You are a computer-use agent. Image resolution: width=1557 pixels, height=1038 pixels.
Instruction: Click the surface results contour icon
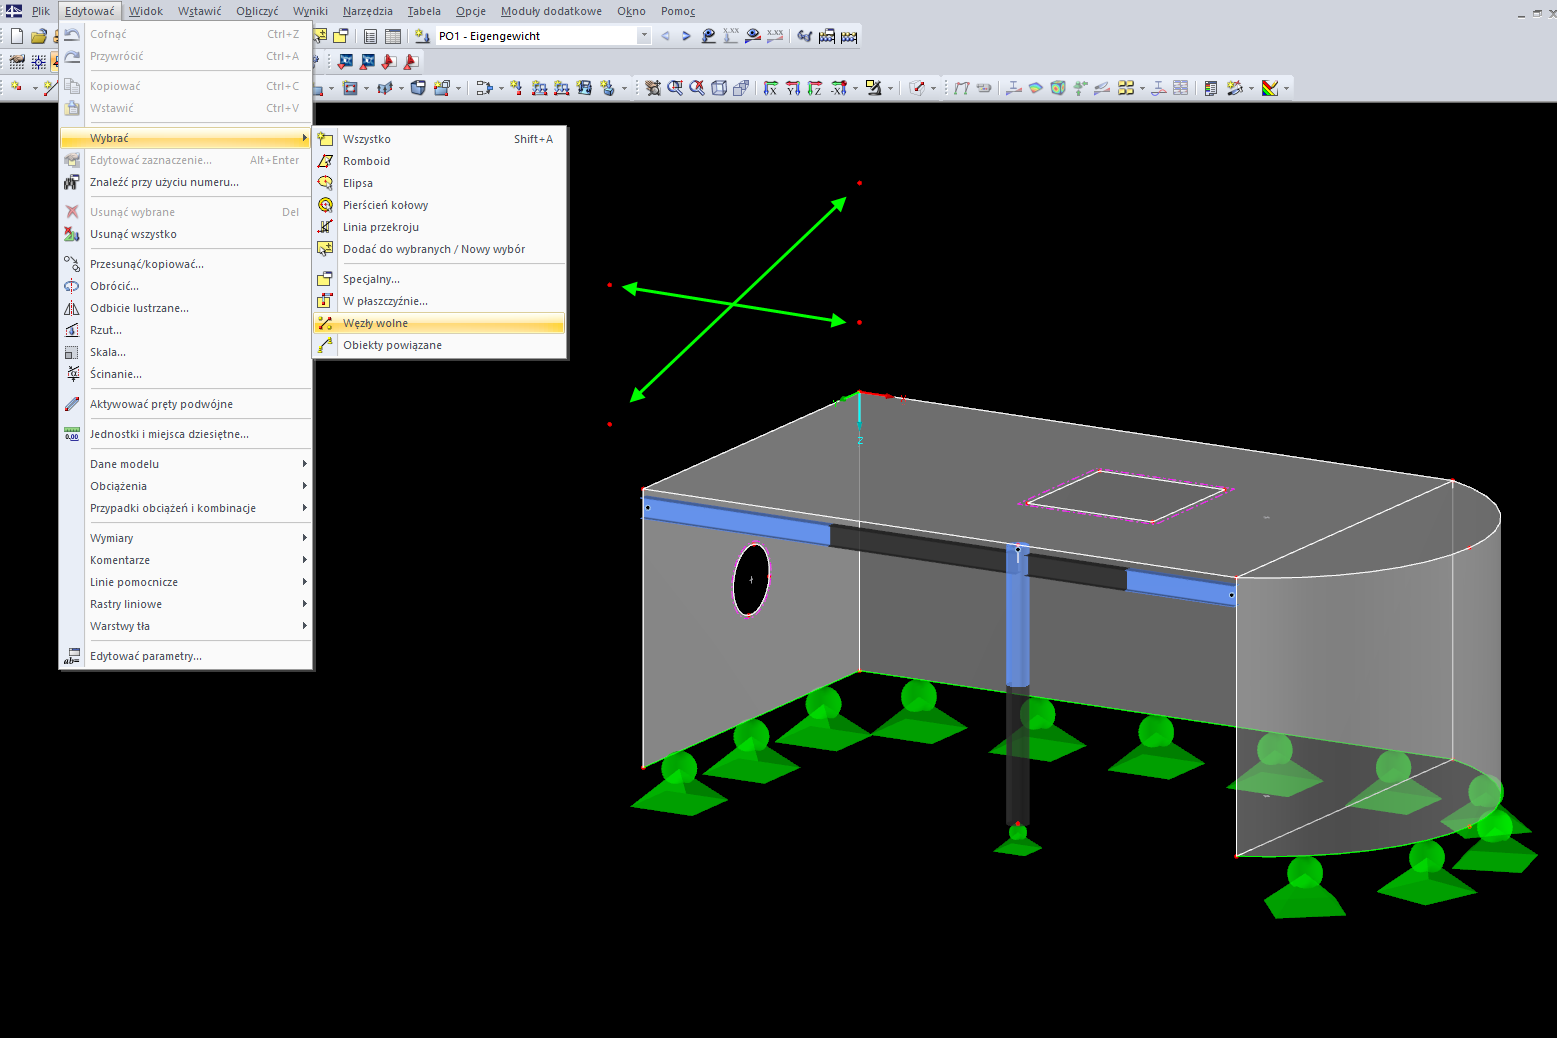click(1036, 88)
